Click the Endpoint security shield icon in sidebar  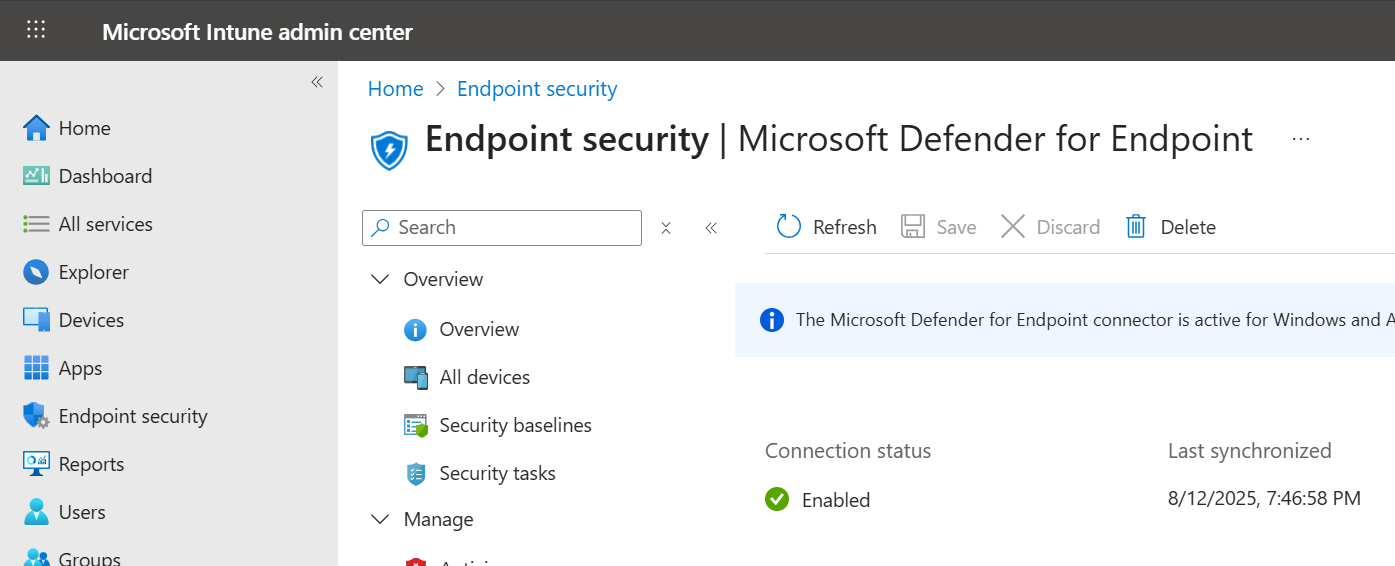click(x=36, y=416)
